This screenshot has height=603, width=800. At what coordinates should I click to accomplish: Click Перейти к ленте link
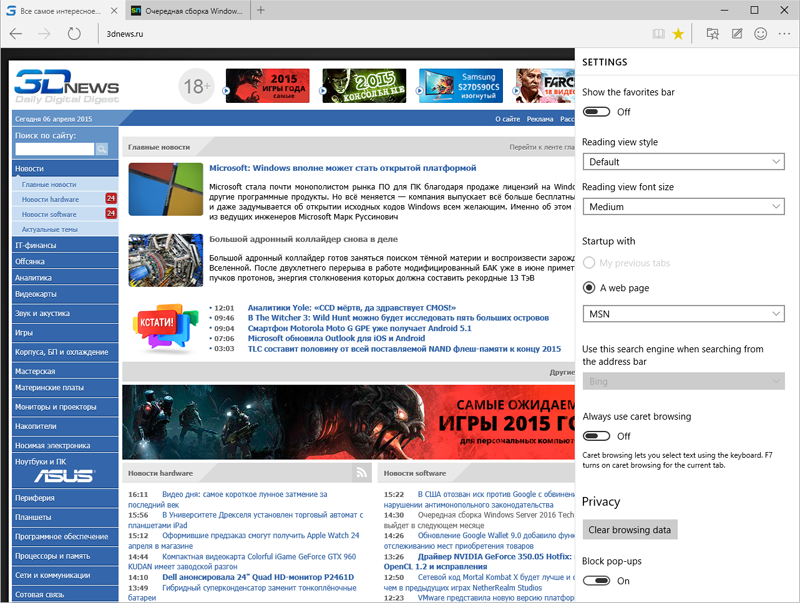(541, 147)
